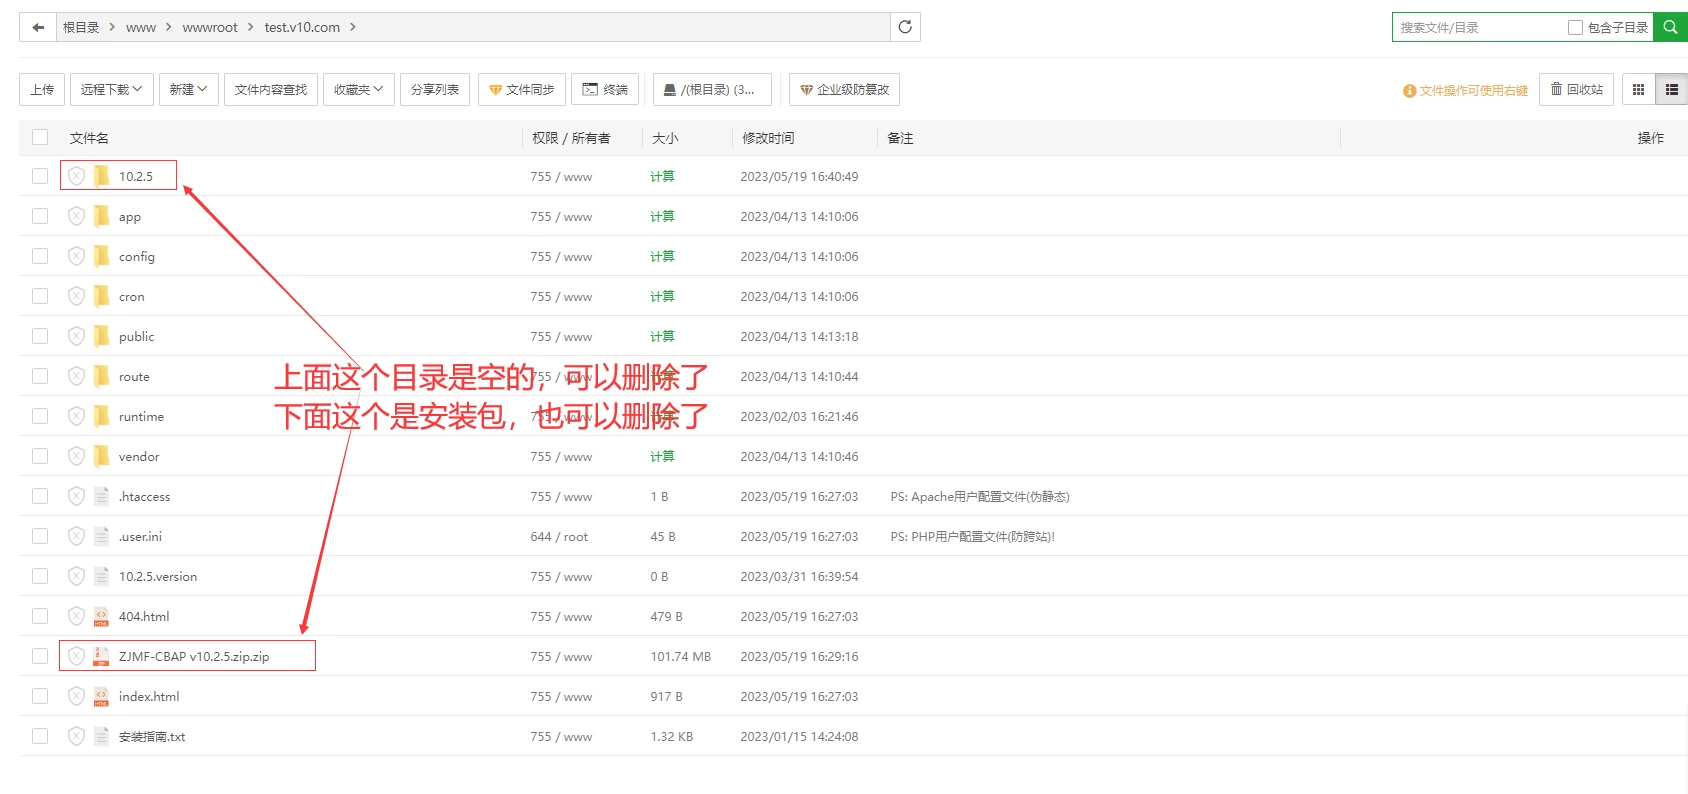The width and height of the screenshot is (1688, 794).
Task: Click the back arrow navigation icon
Action: [x=38, y=27]
